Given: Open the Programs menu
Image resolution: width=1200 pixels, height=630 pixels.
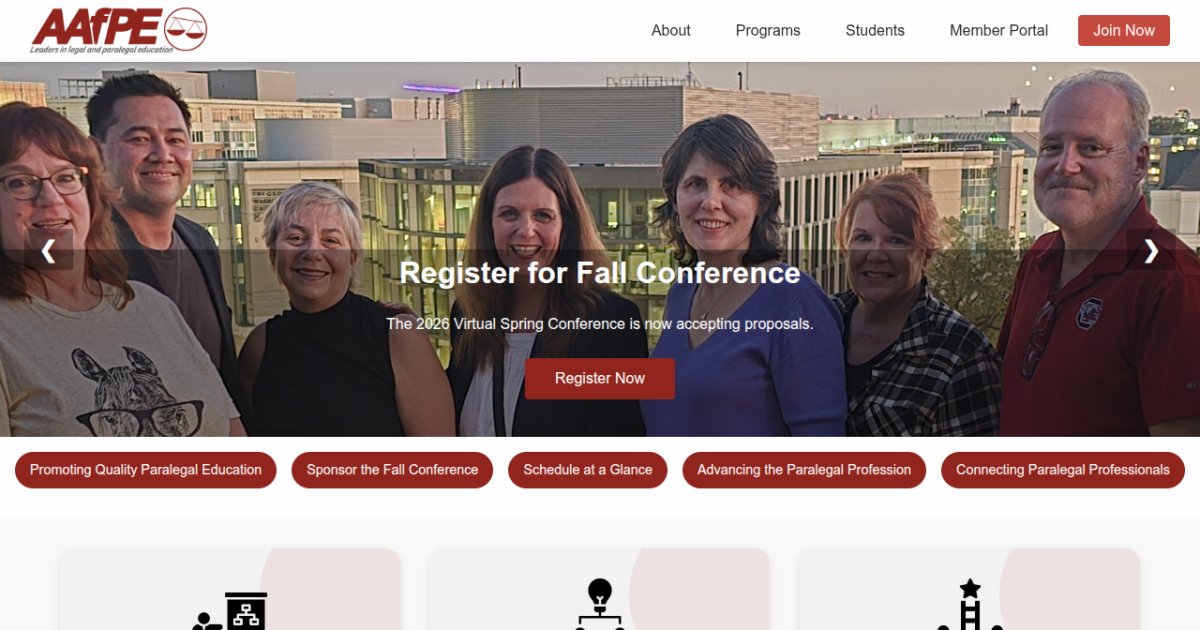Looking at the screenshot, I should click(x=768, y=30).
